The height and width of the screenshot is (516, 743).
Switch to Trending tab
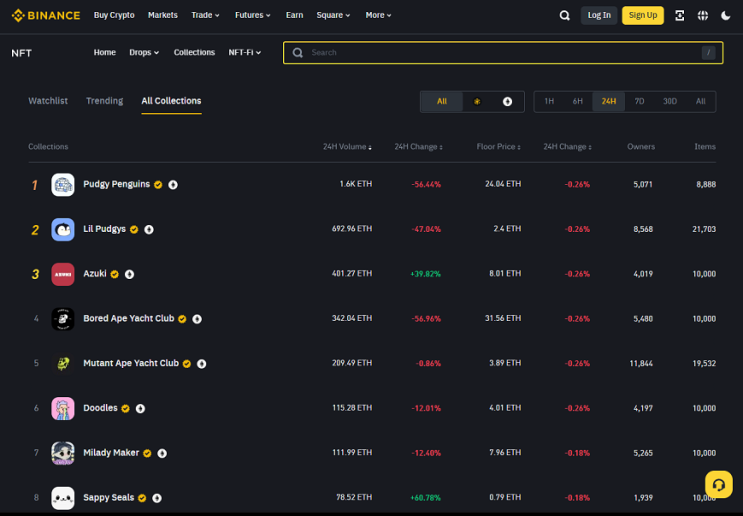coord(104,101)
